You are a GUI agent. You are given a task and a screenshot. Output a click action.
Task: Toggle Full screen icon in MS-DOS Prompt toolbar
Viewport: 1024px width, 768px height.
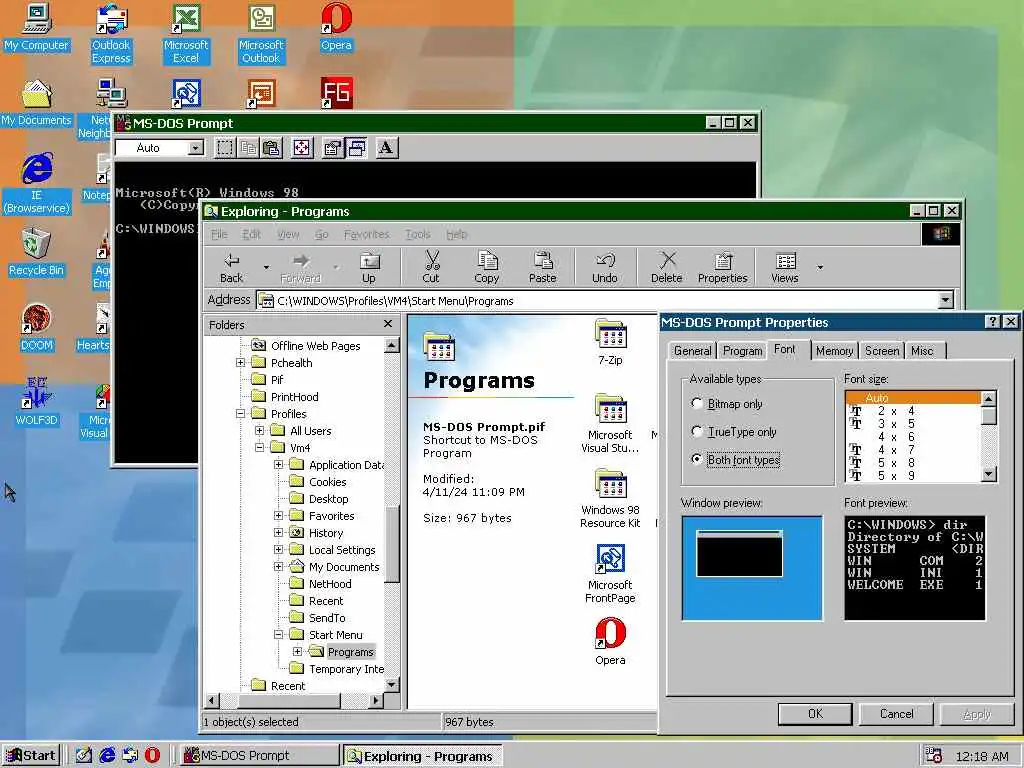point(302,148)
